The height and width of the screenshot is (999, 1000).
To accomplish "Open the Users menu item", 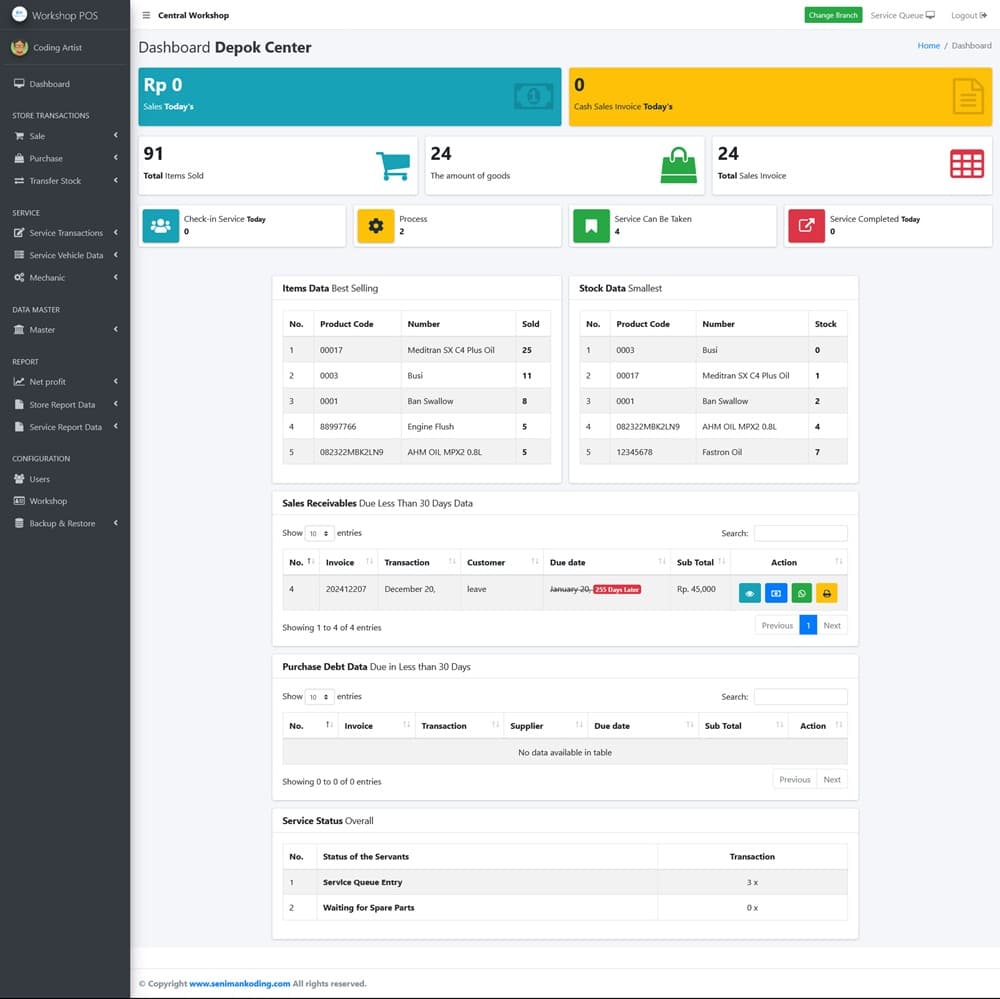I will click(39, 479).
